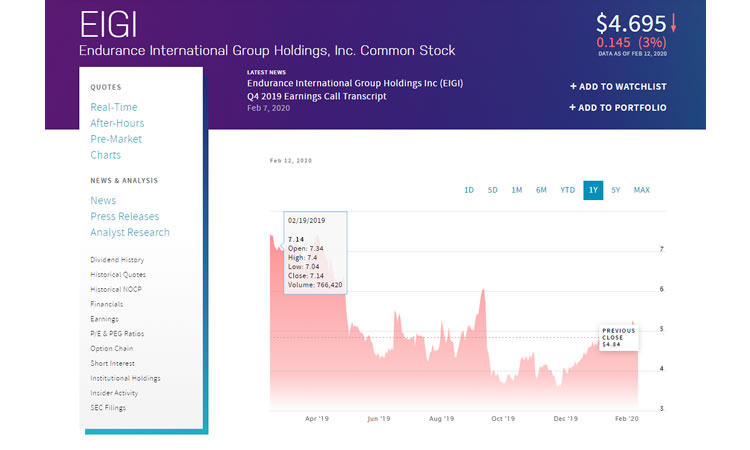View Short Interest data

tap(113, 363)
